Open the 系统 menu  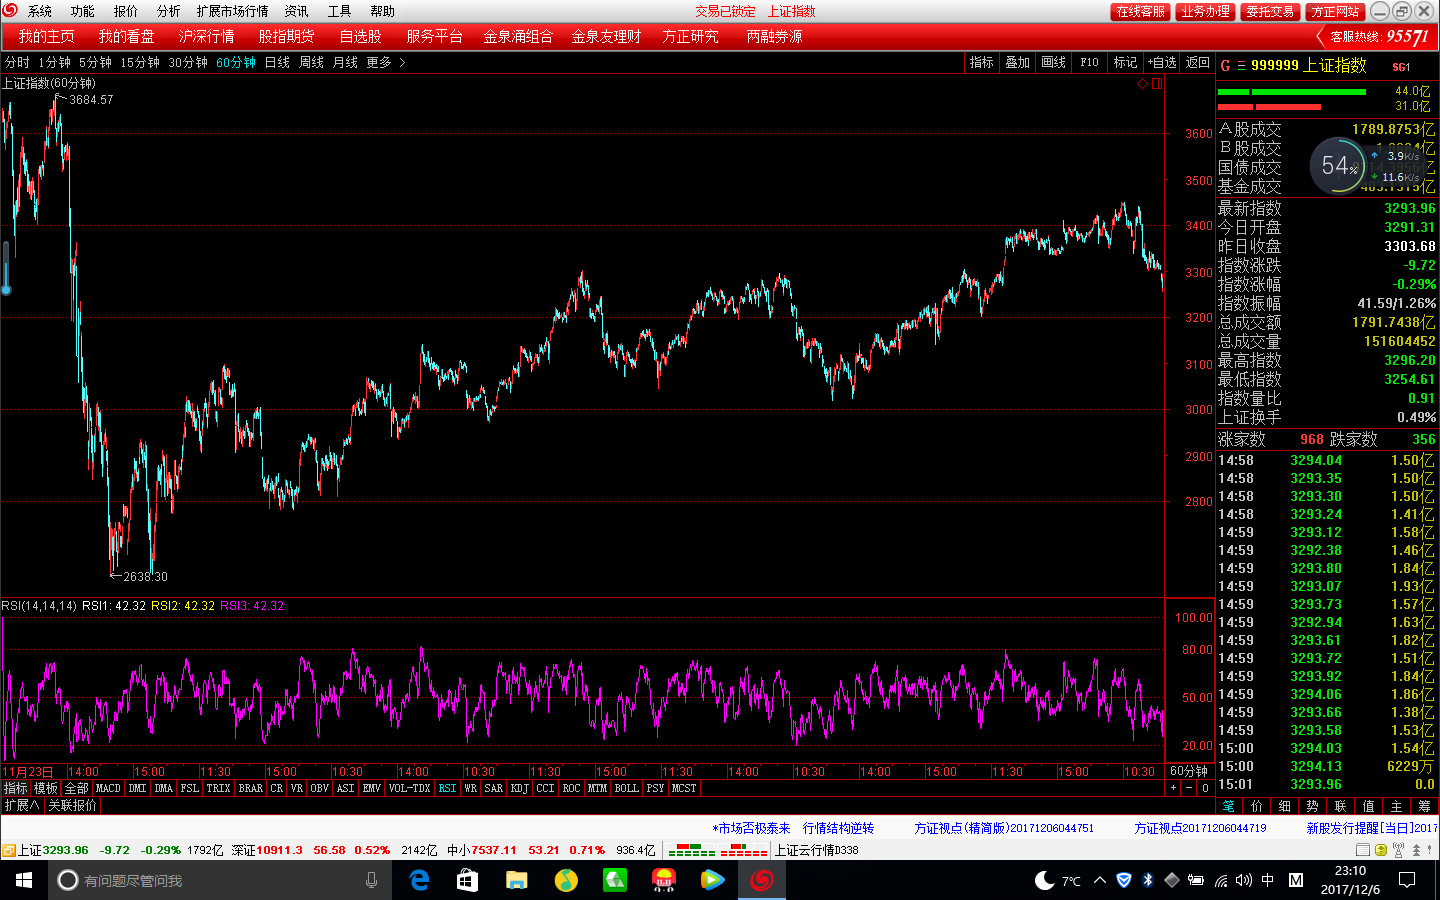(x=40, y=11)
